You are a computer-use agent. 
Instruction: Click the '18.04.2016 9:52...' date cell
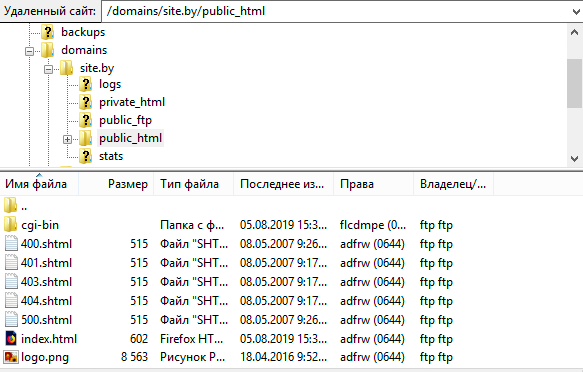point(283,357)
